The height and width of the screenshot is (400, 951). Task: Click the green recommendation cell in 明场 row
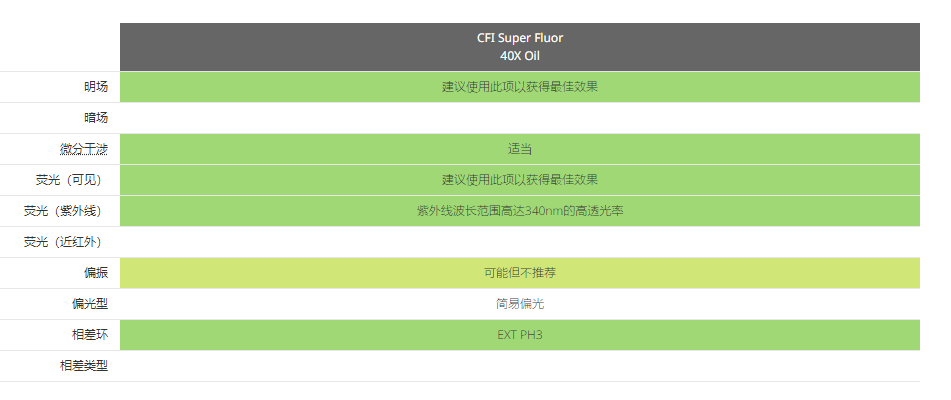tap(519, 87)
